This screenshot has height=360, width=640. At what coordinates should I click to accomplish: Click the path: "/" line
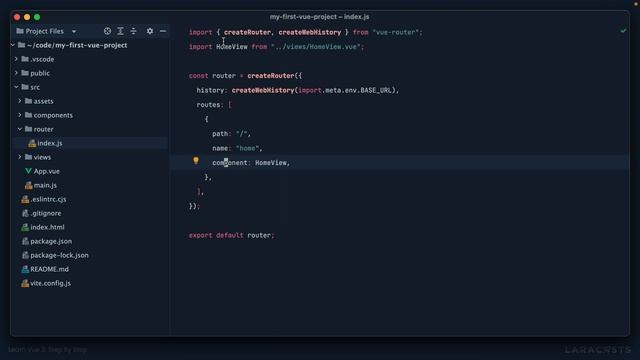pos(231,134)
